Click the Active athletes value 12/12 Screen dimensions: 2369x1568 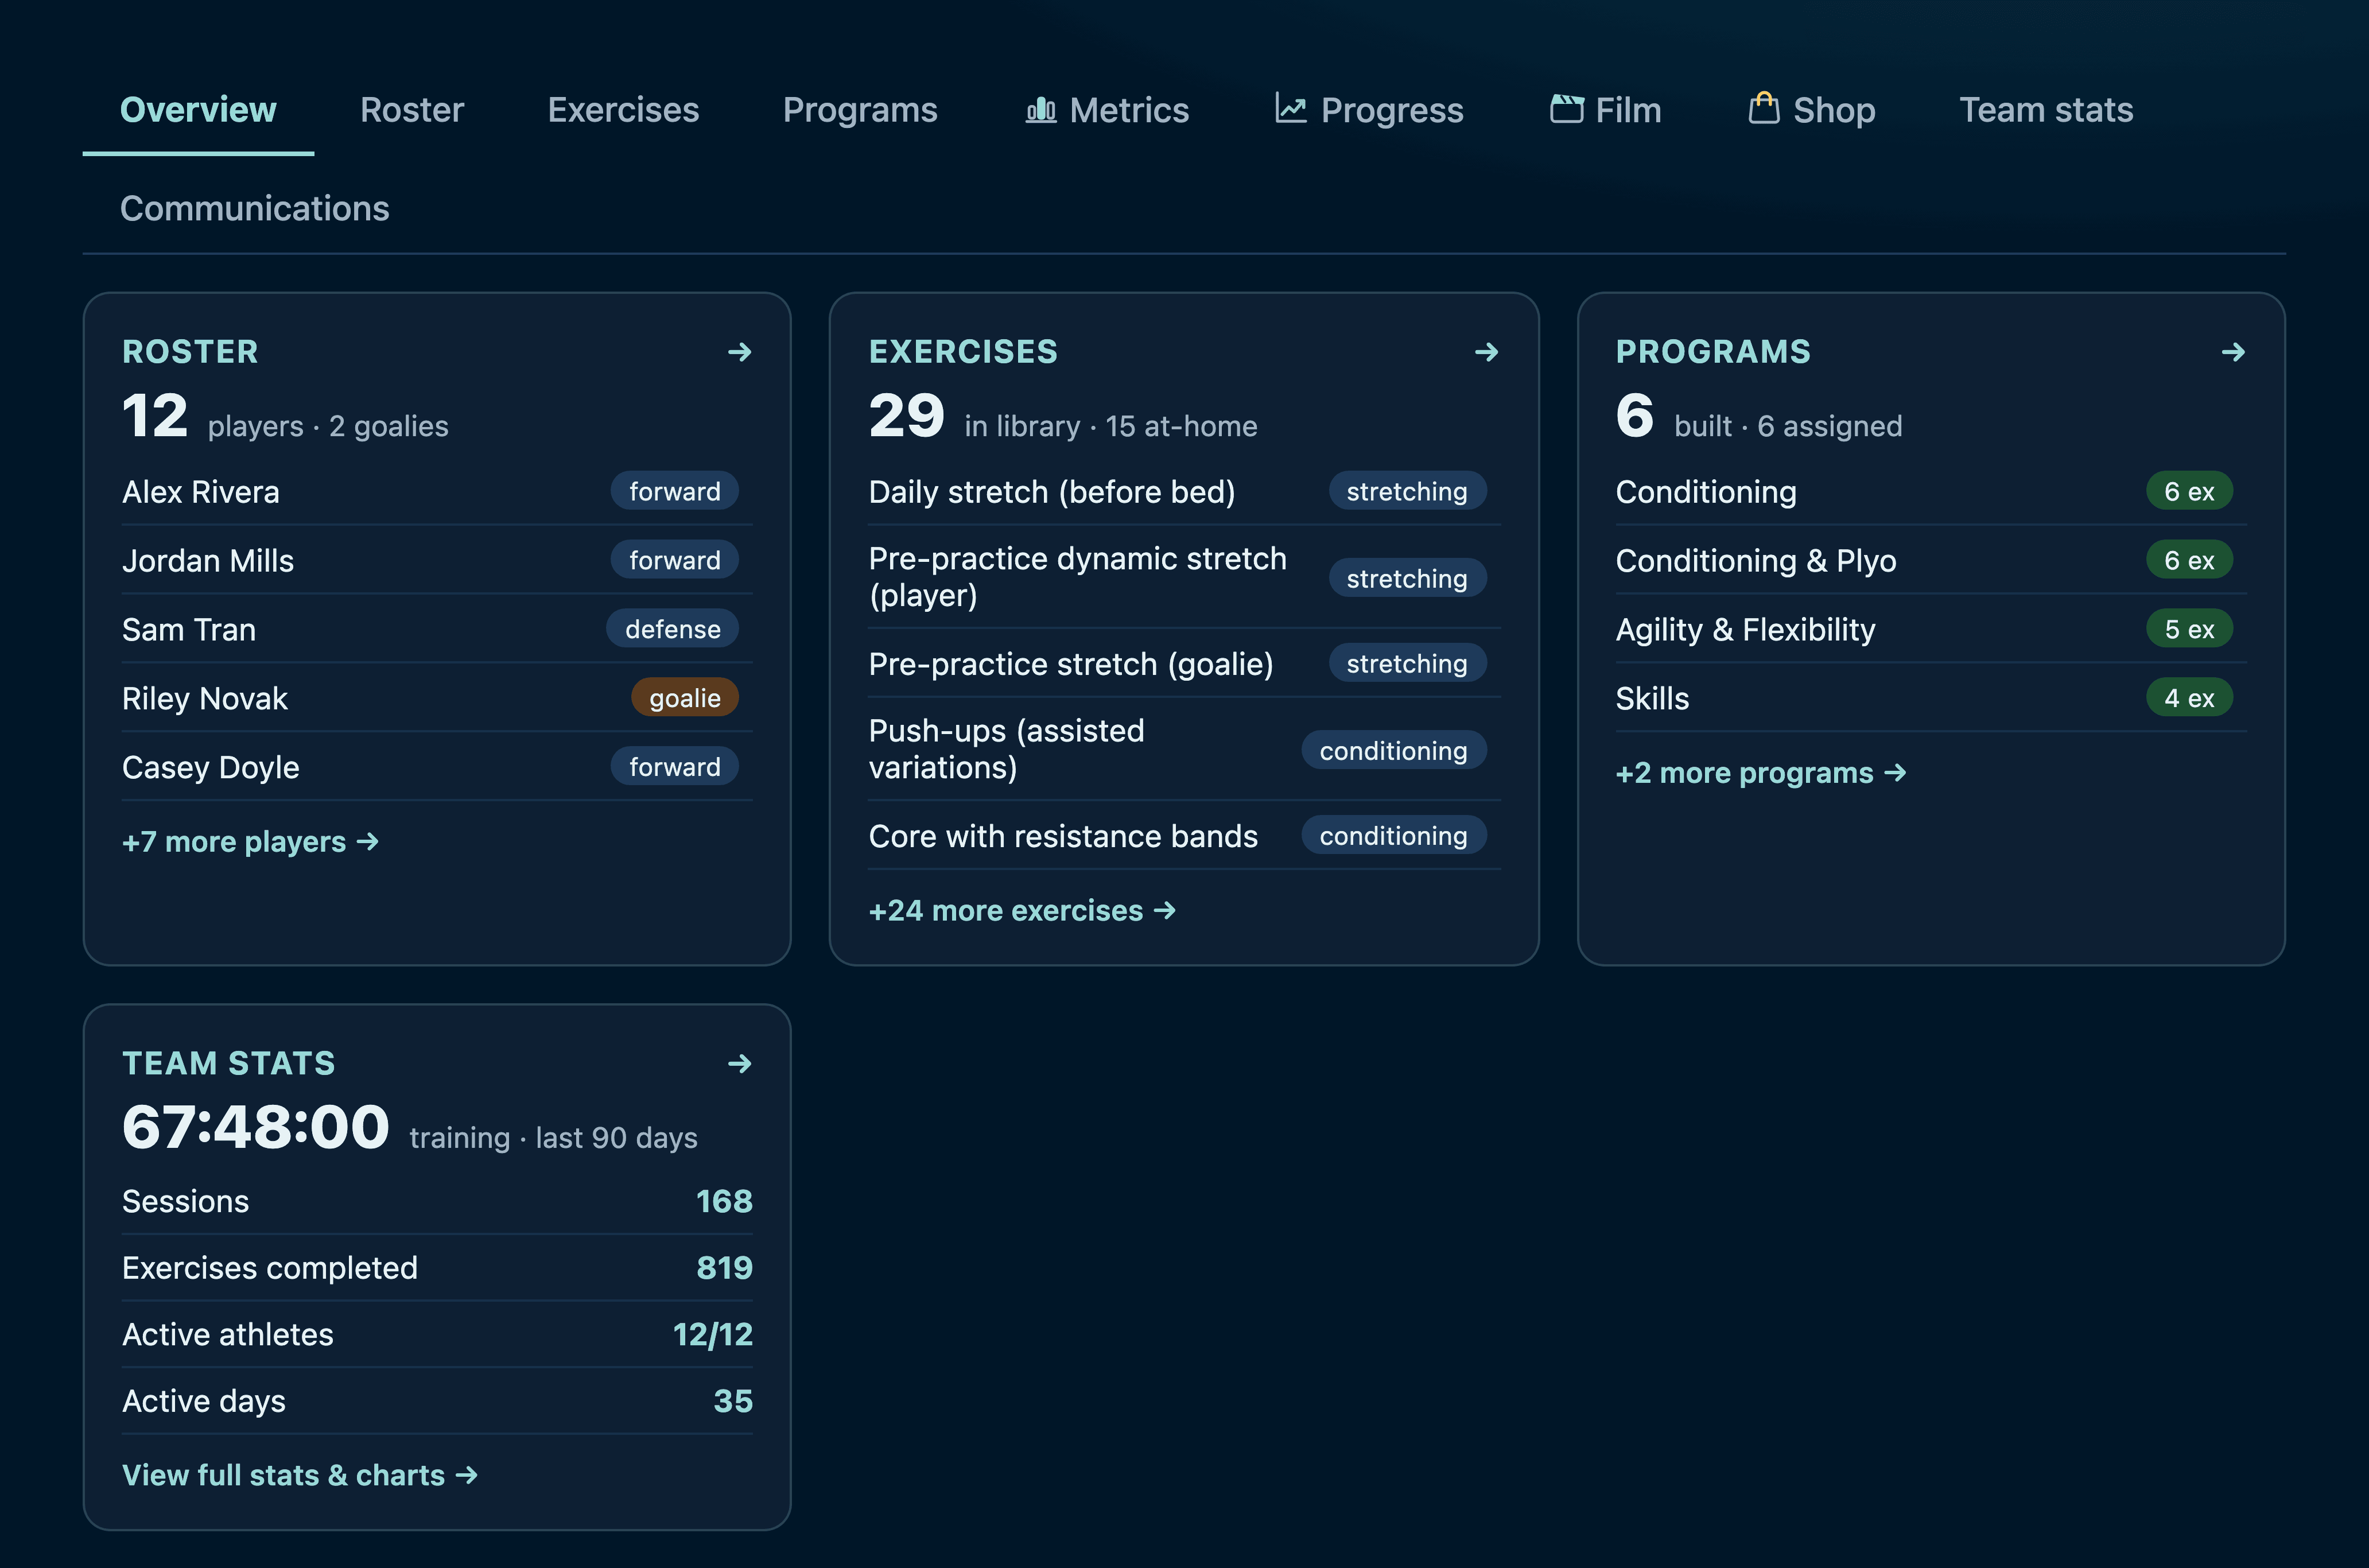tap(712, 1335)
